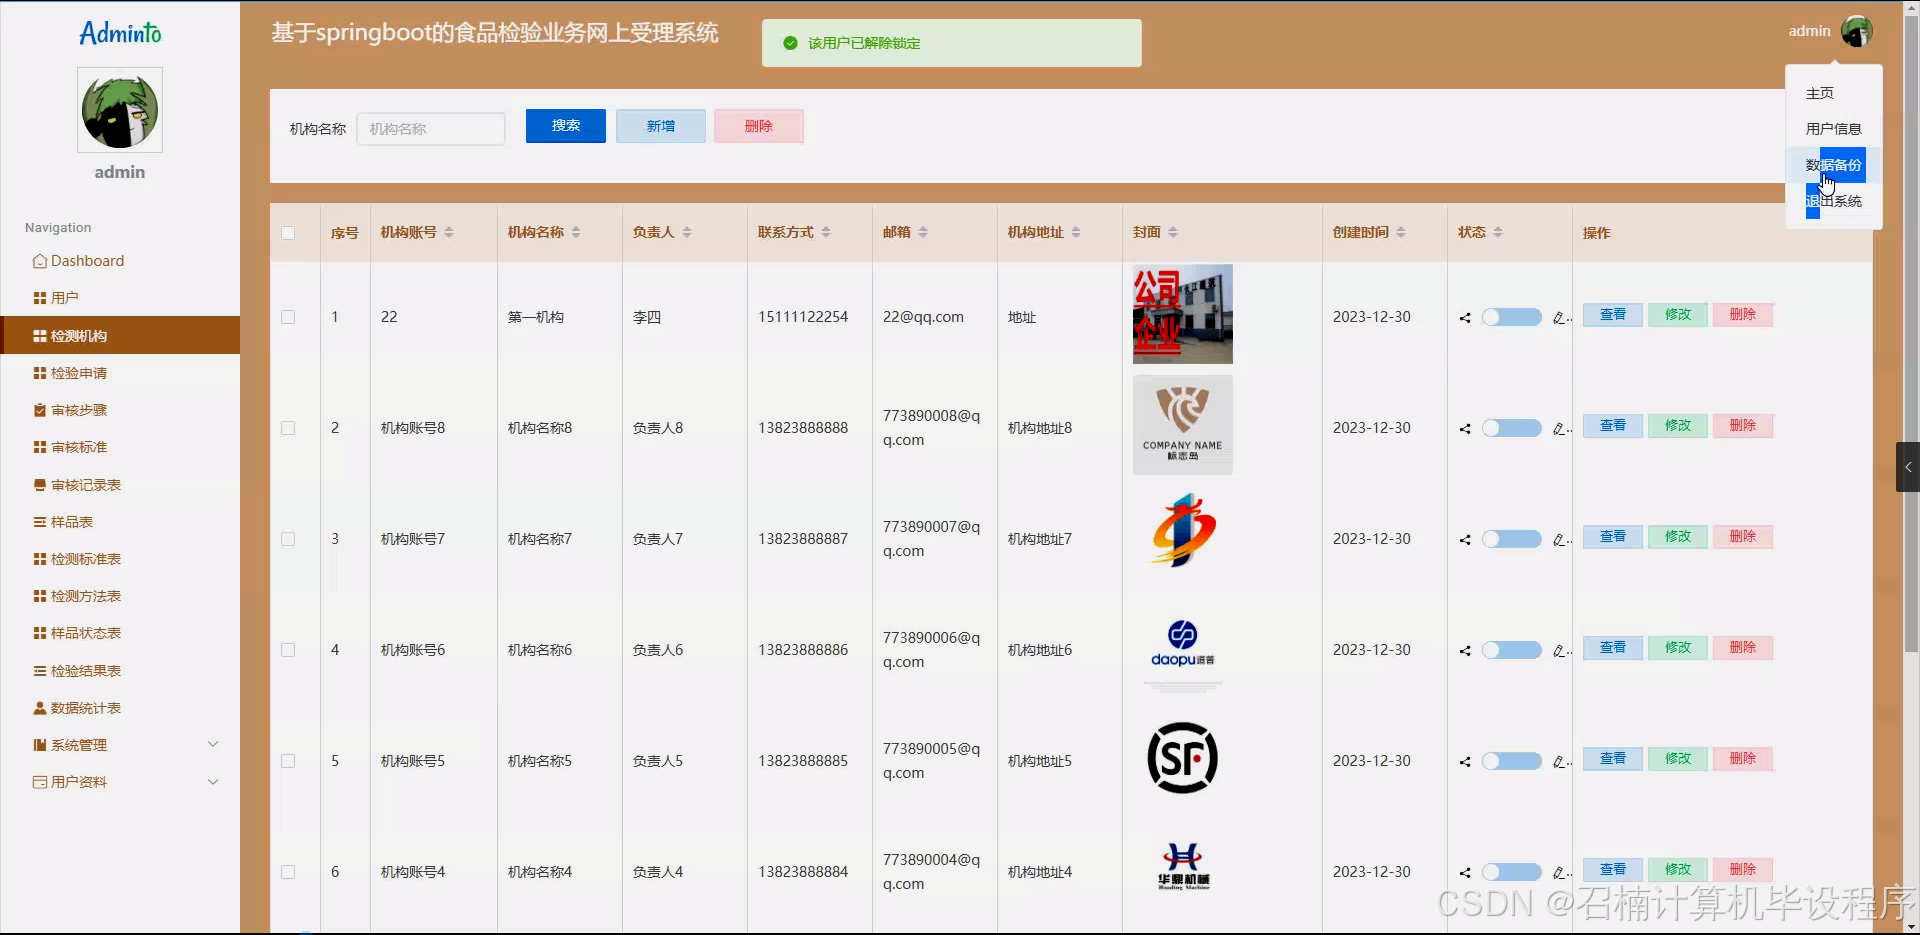Click the 审核标准 sidebar icon
The image size is (1920, 935).
tap(40, 447)
